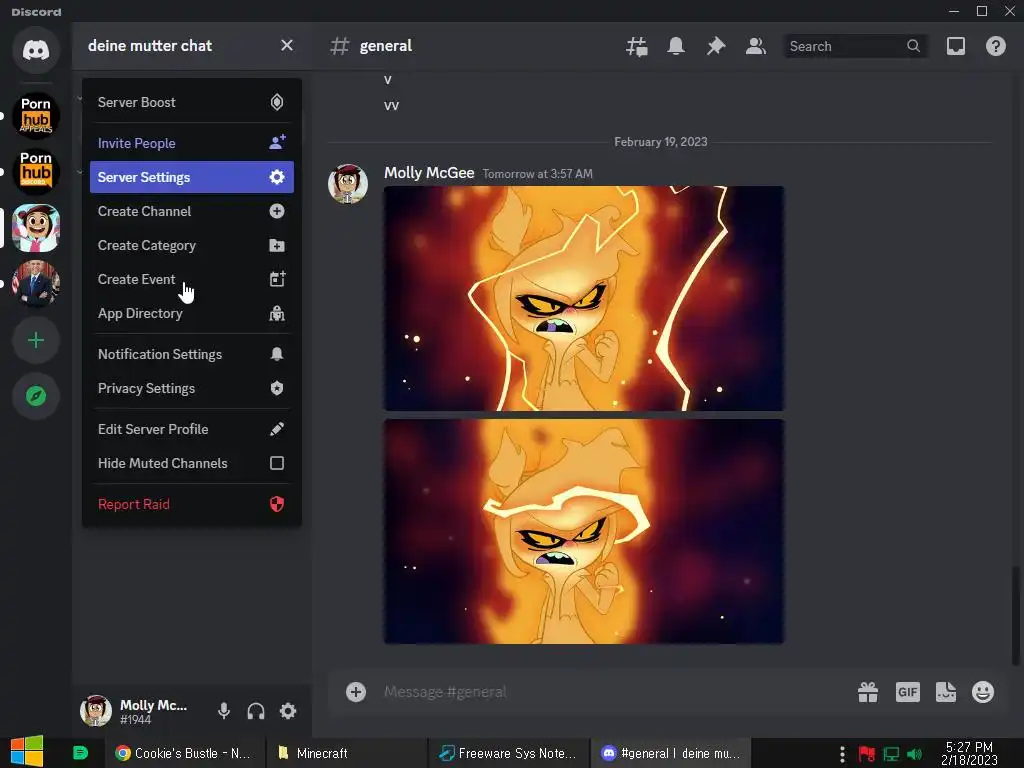Click the chat scrollbar thumb

pyautogui.click(x=1016, y=615)
